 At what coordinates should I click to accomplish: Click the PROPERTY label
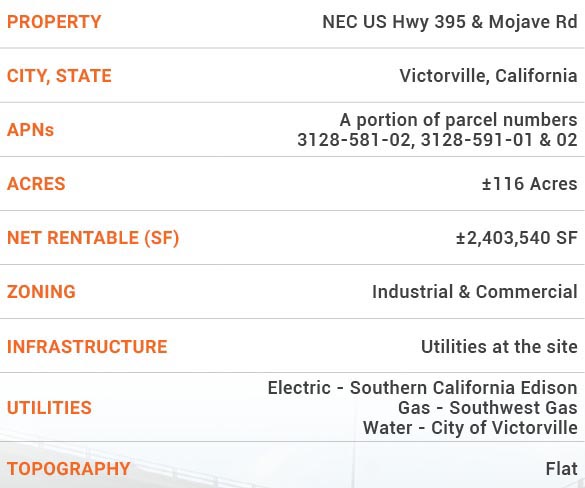[x=54, y=22]
